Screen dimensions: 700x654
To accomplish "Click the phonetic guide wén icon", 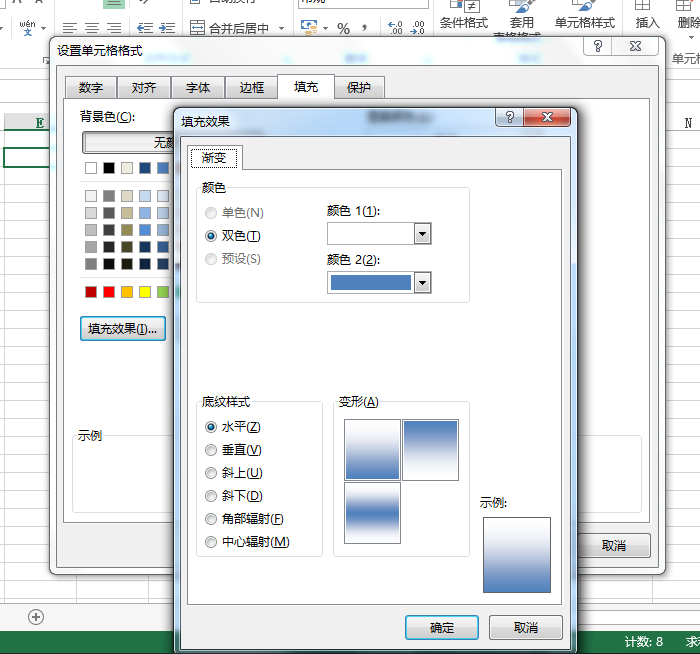I will (28, 28).
